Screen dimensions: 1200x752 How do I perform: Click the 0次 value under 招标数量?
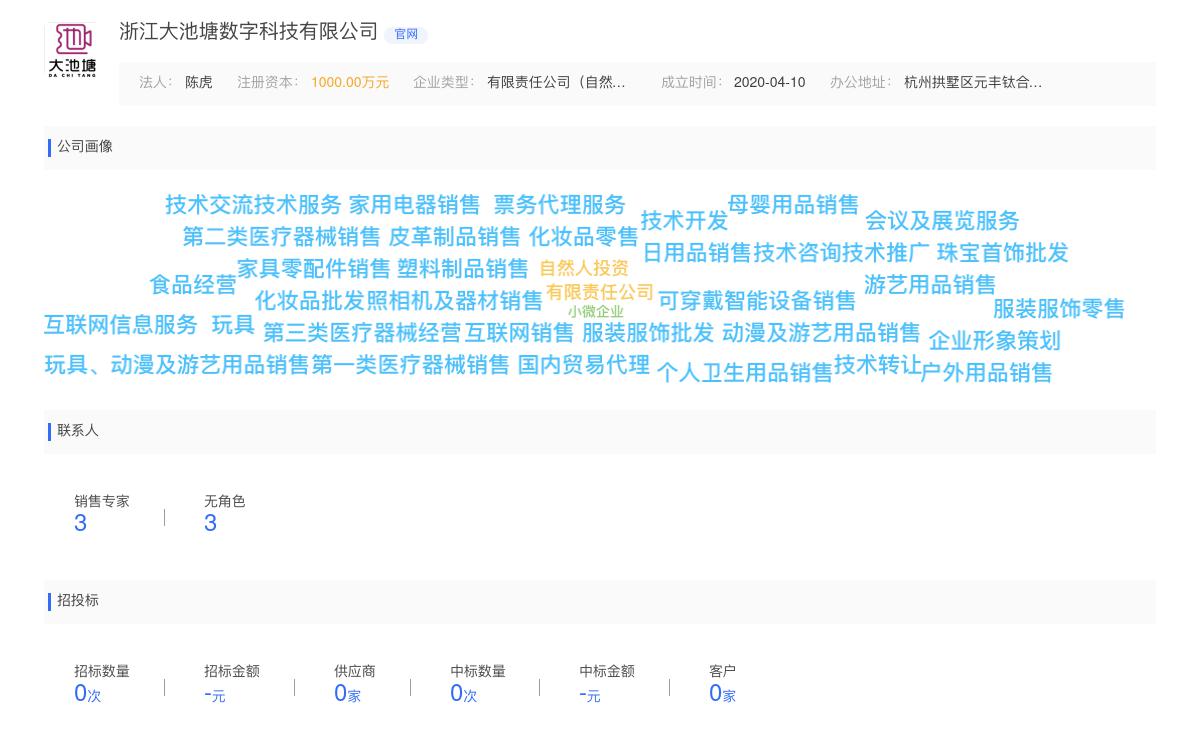click(88, 693)
